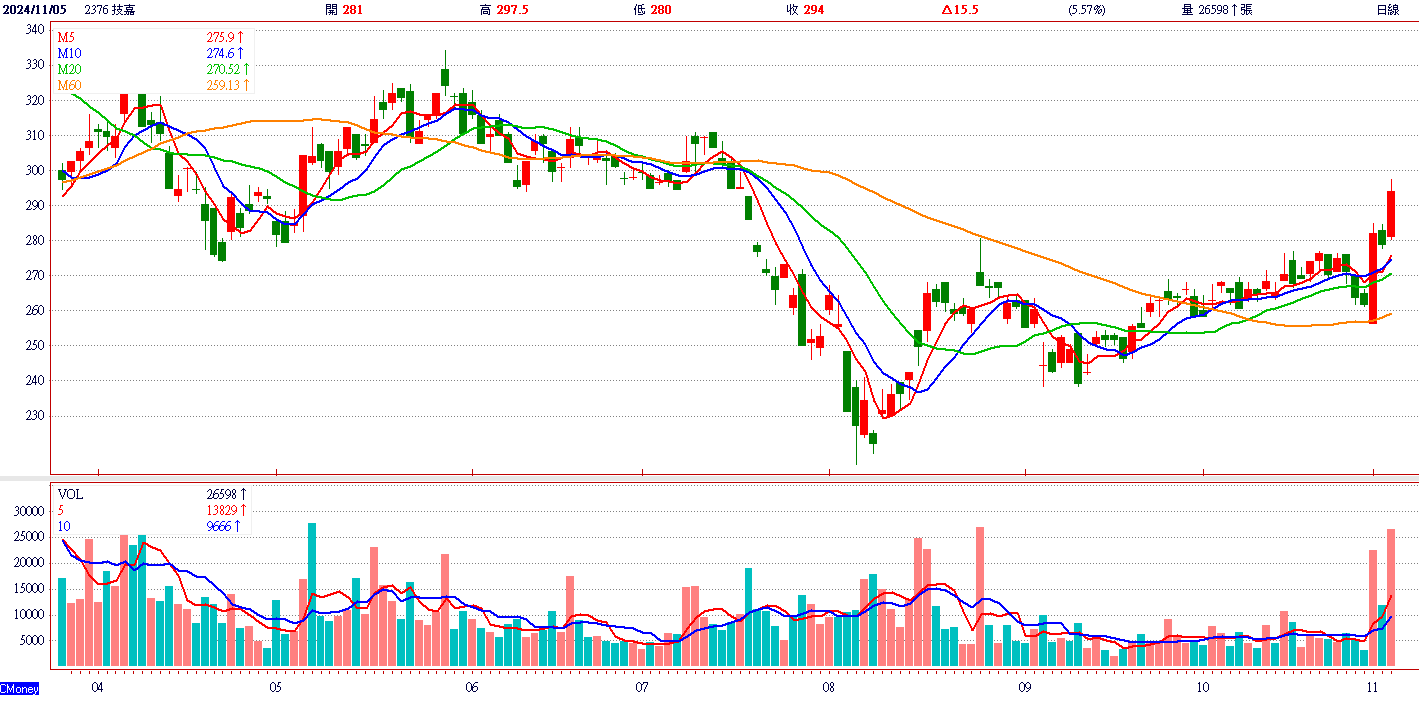1419x705 pixels.
Task: Click the VOL label in volume panel
Action: pos(70,494)
